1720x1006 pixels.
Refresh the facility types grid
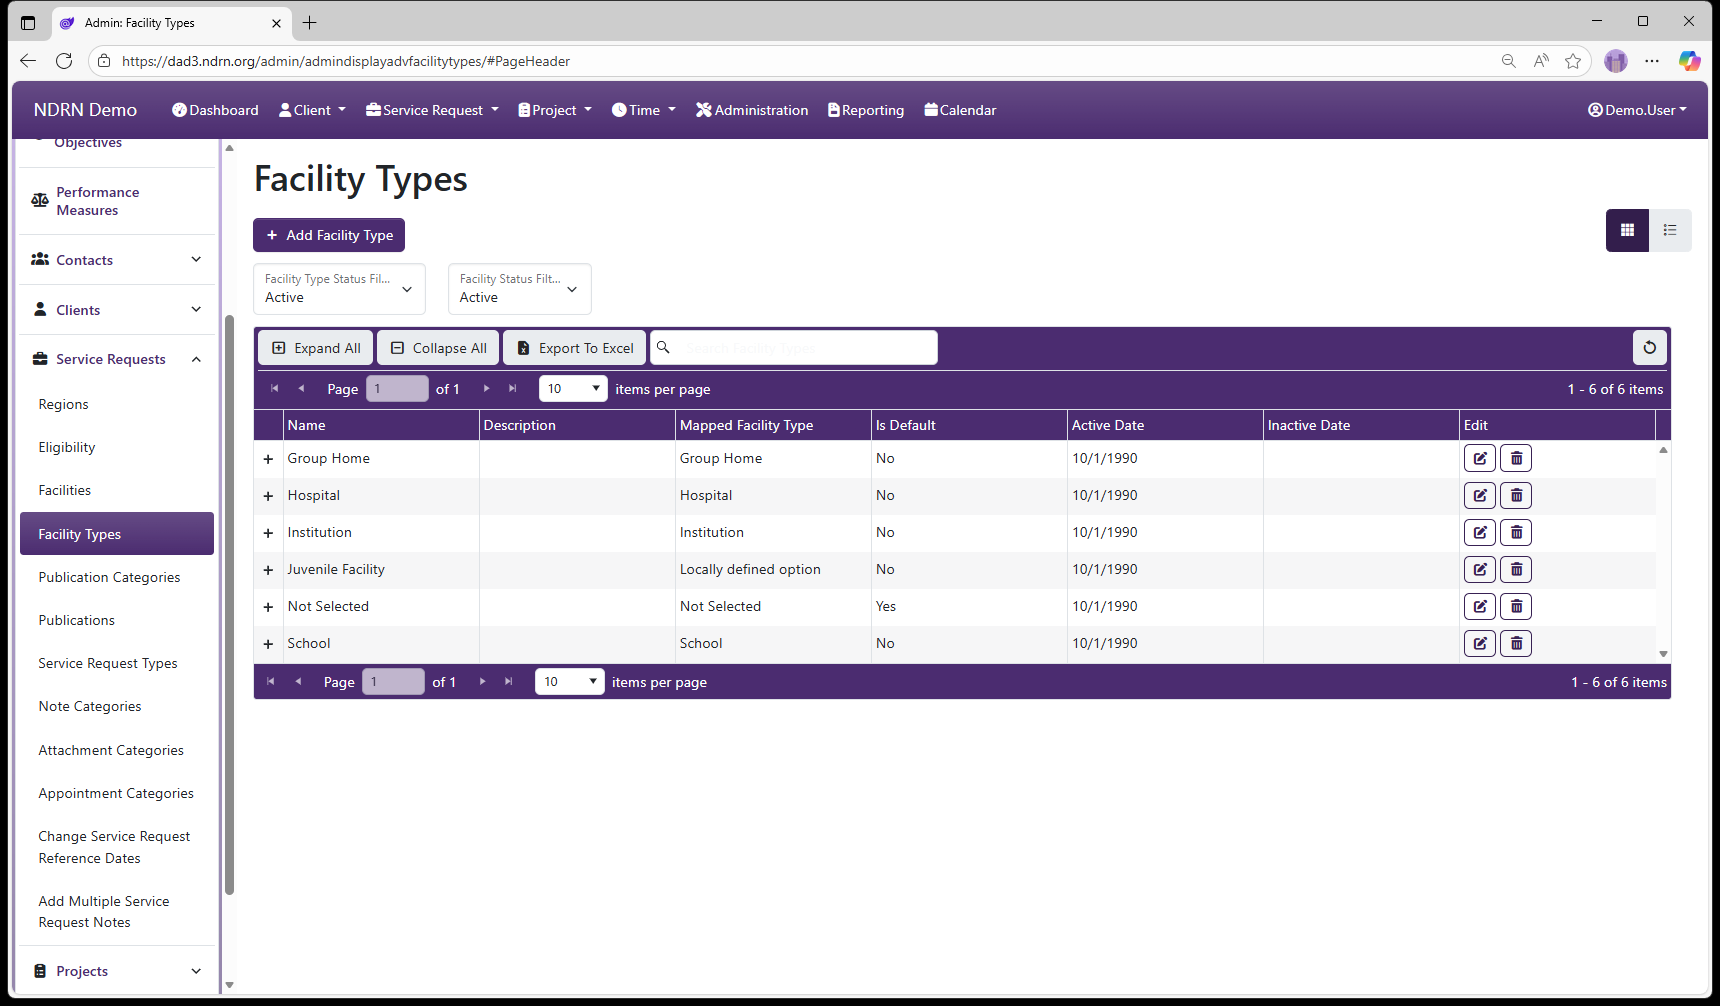[x=1650, y=348]
